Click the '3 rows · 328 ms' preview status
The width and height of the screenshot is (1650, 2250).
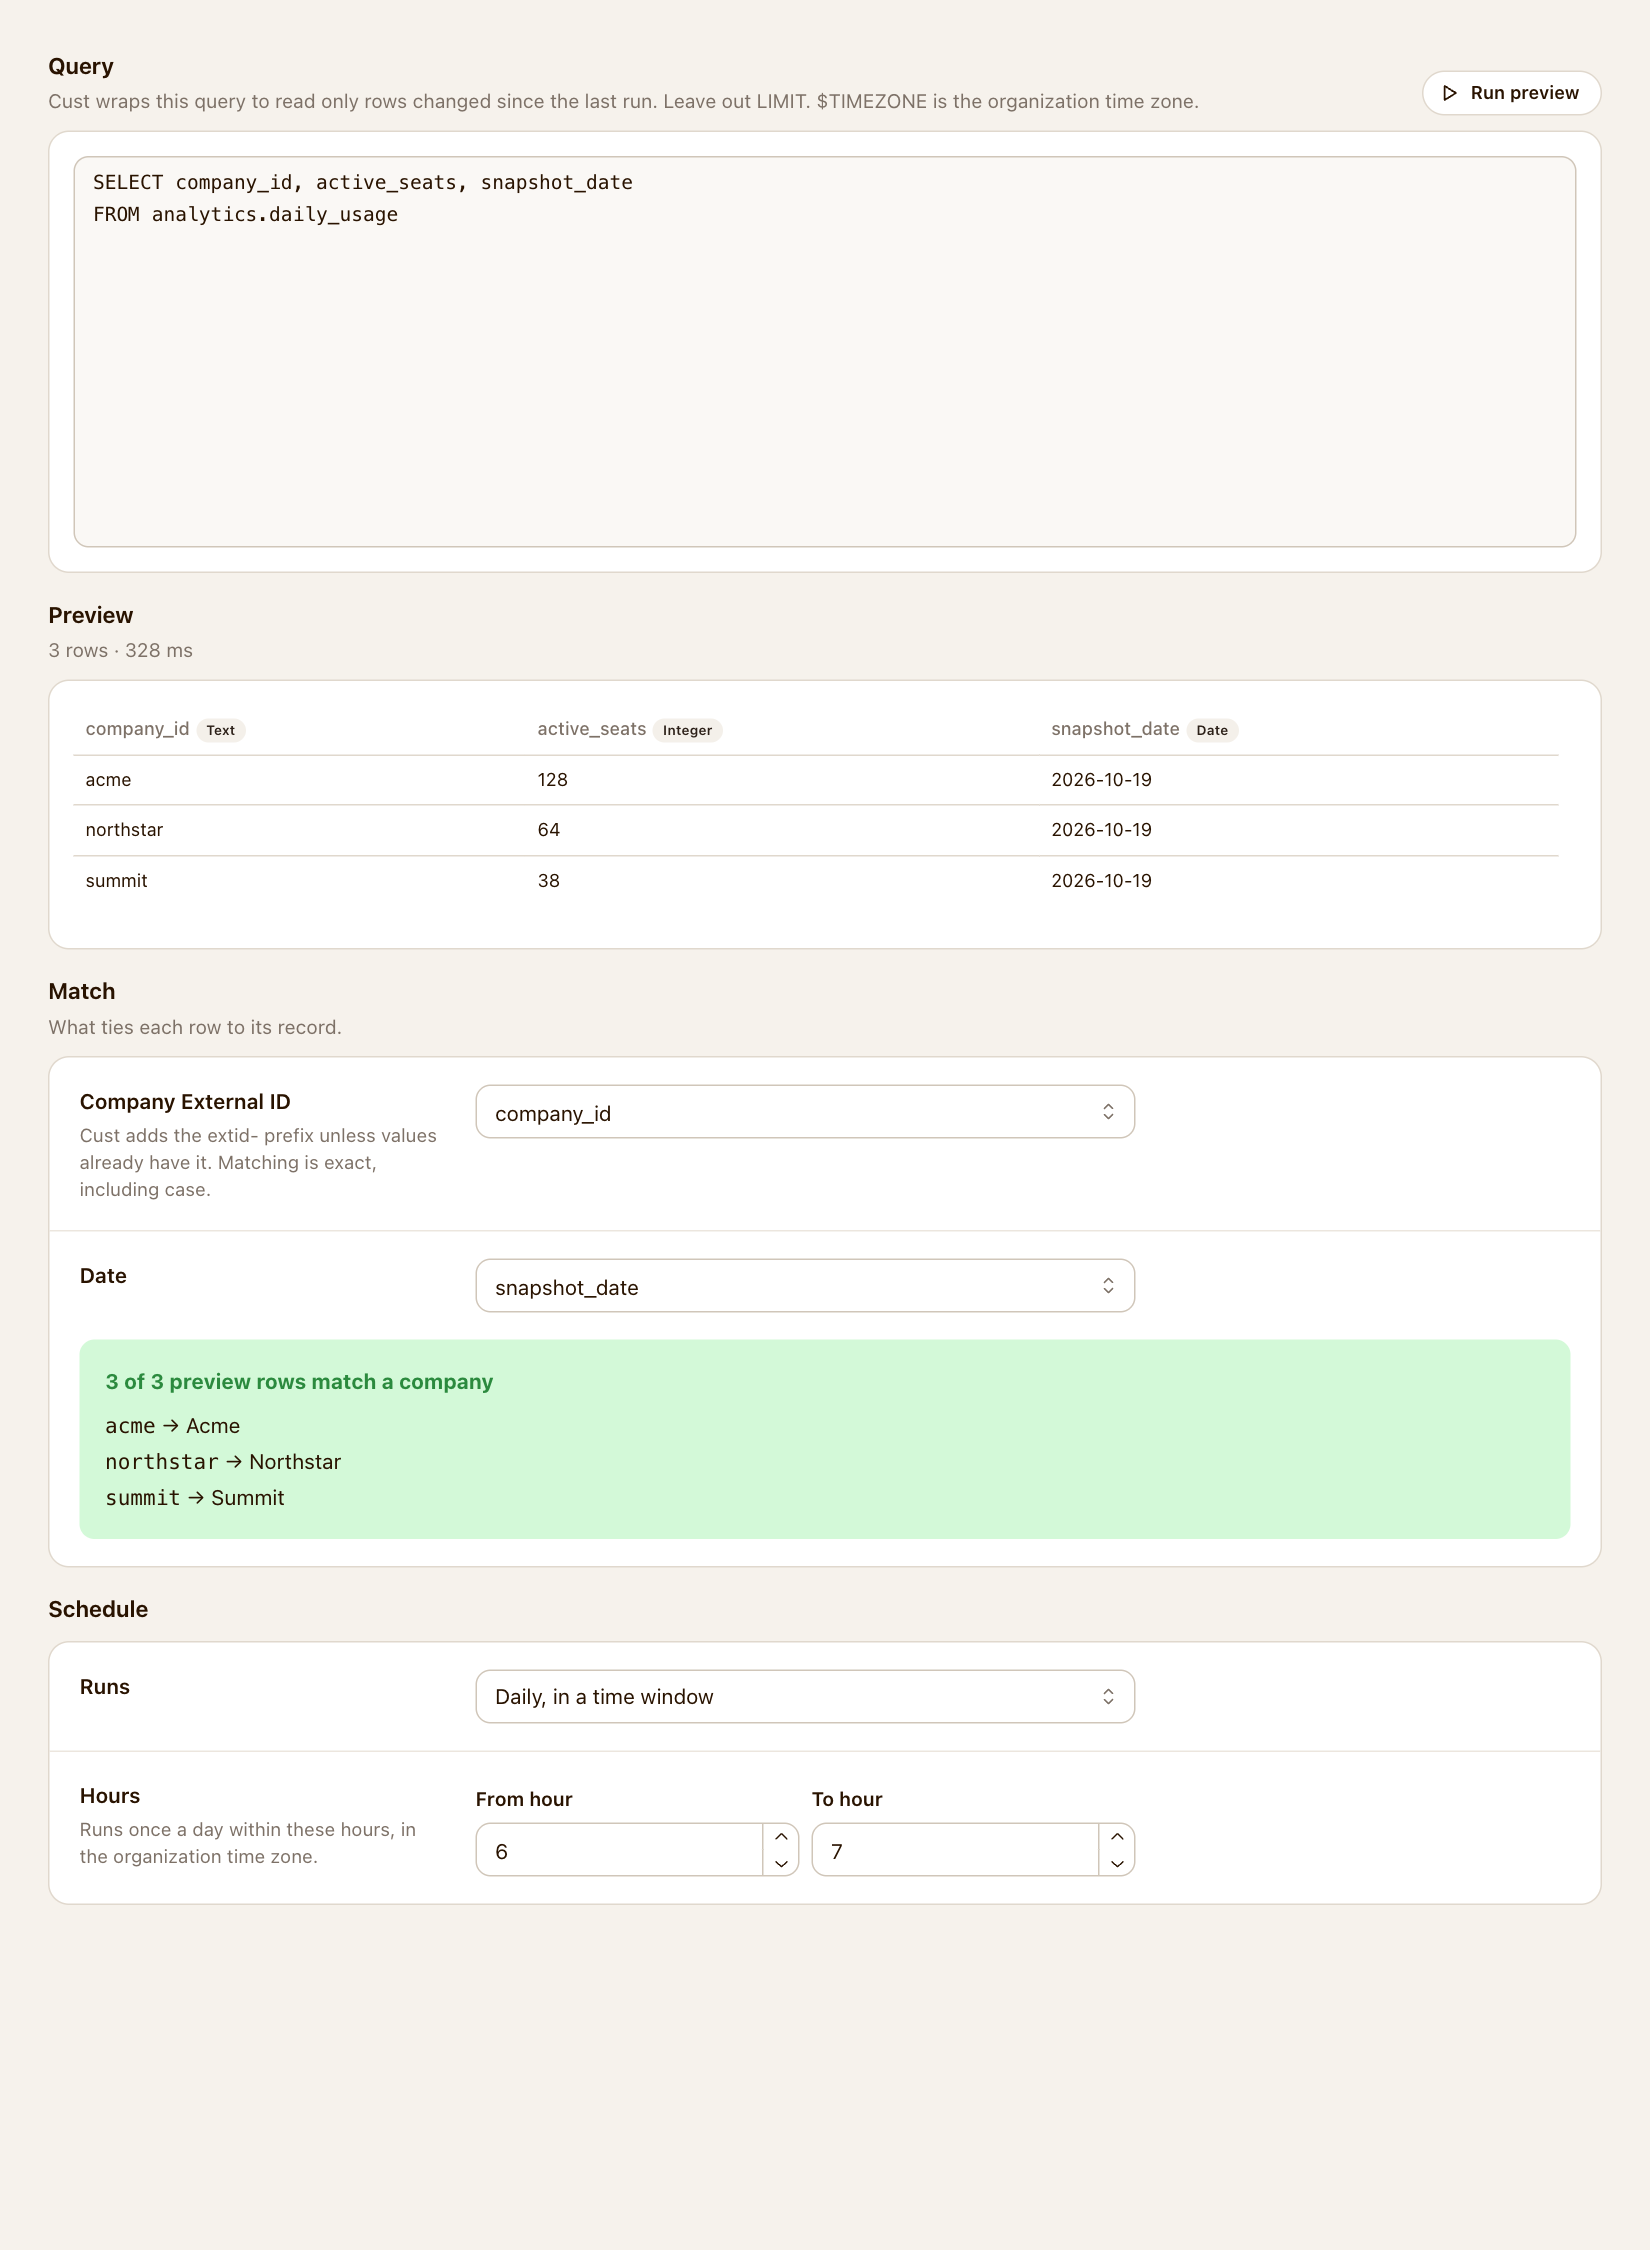coord(121,650)
